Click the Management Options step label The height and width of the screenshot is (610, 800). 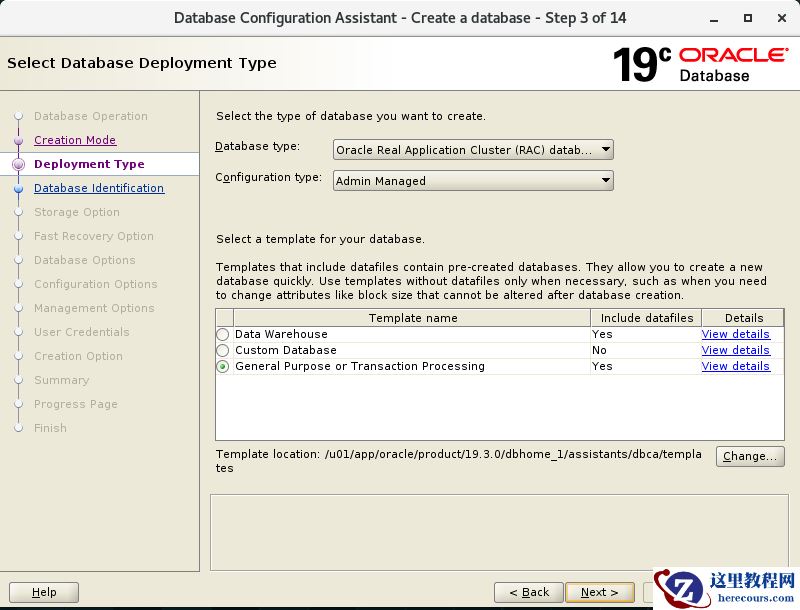(94, 308)
